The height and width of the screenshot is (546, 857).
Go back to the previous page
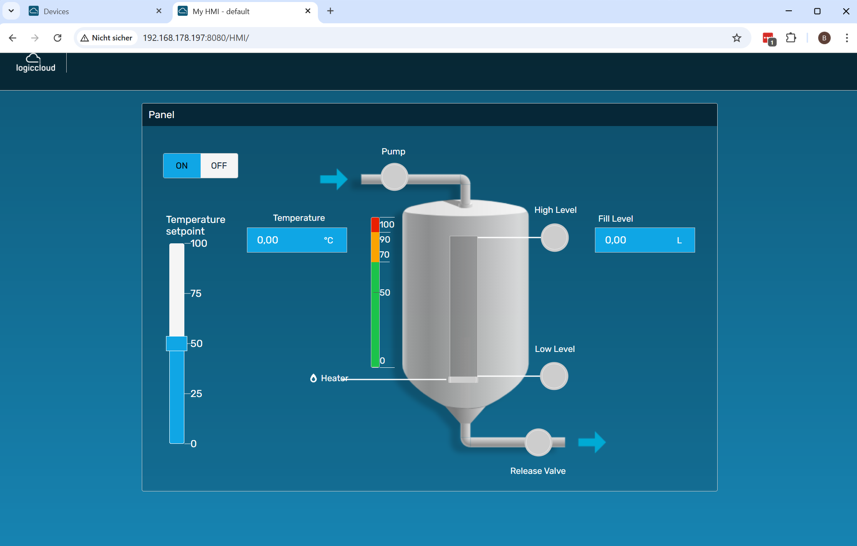(13, 38)
